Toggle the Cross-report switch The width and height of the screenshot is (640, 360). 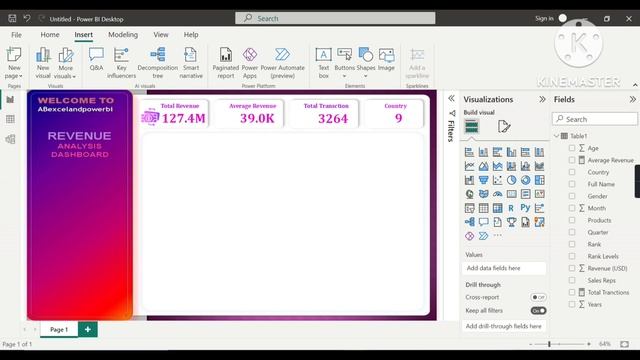coord(538,297)
